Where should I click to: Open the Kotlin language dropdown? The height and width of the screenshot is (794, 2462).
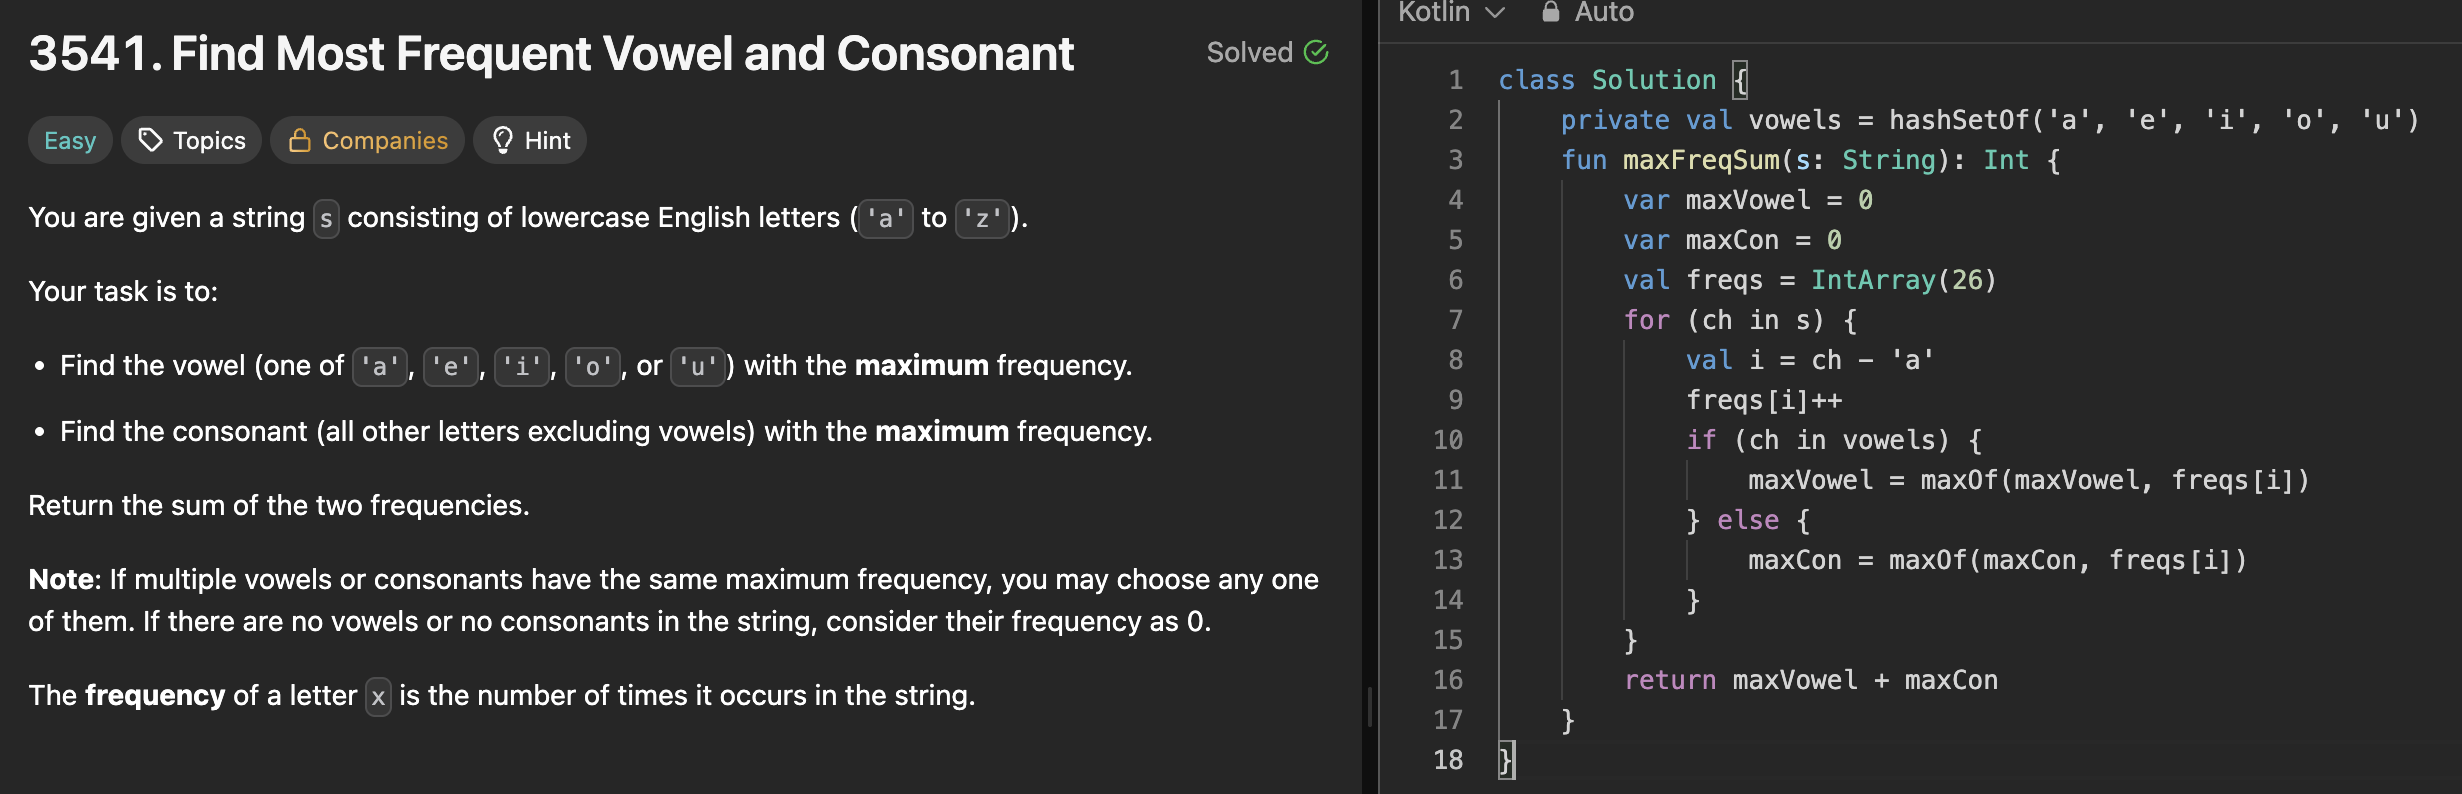click(1450, 12)
